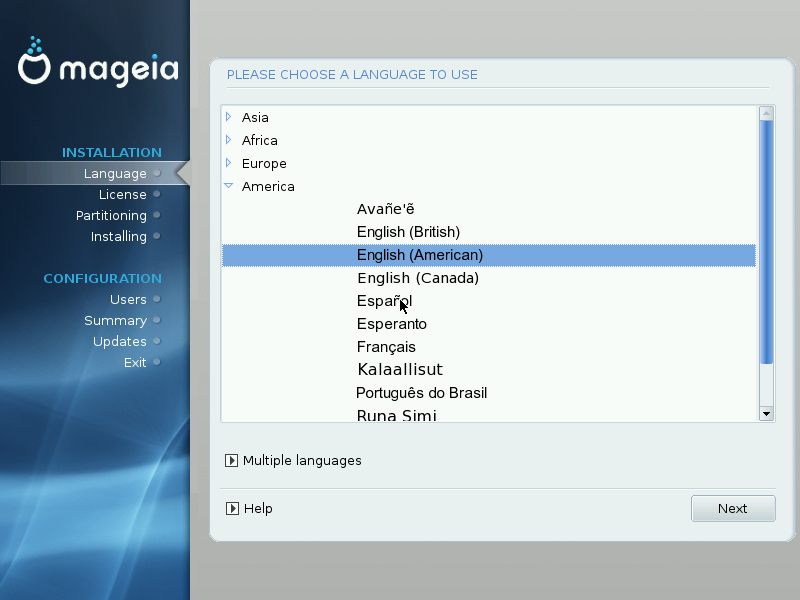Screen dimensions: 800x600
Task: Click the Africa tree label
Action: 260,140
